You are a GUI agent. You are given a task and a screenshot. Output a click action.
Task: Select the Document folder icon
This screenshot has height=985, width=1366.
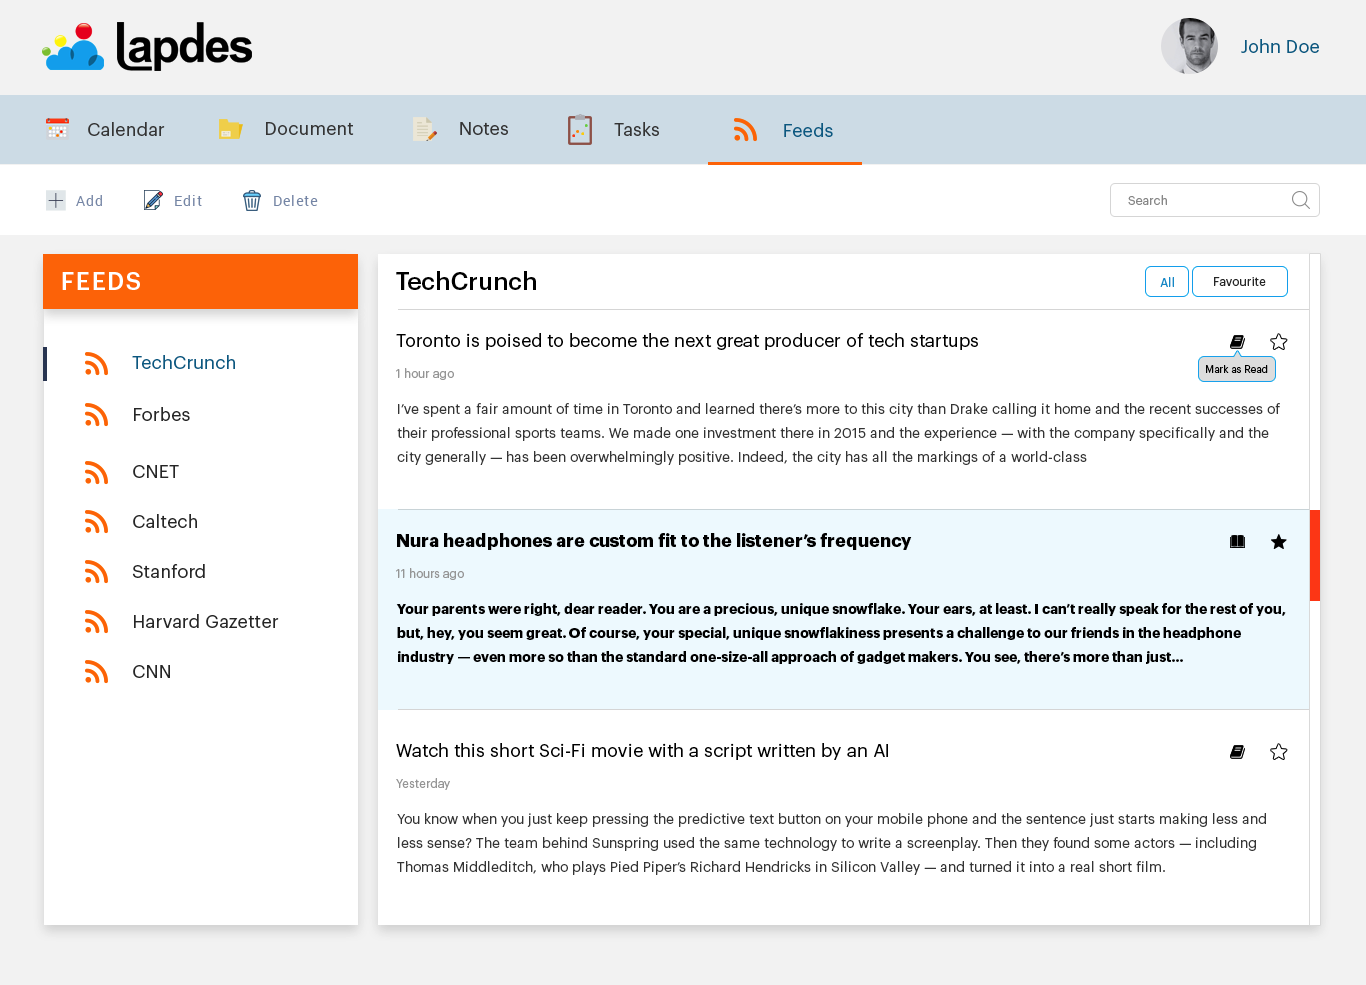[230, 128]
